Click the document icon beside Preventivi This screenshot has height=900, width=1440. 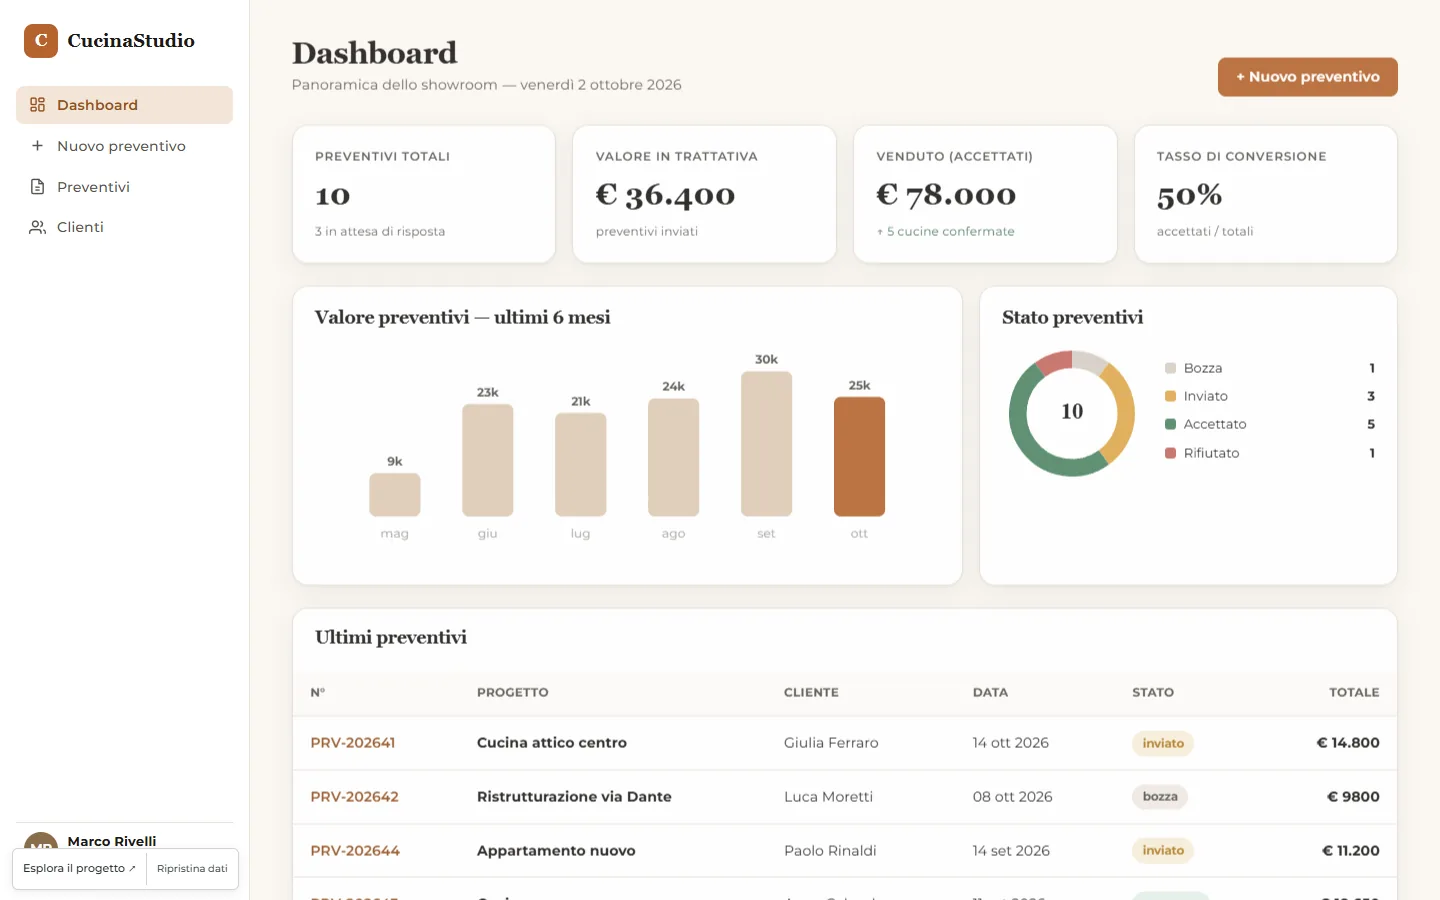(x=38, y=187)
